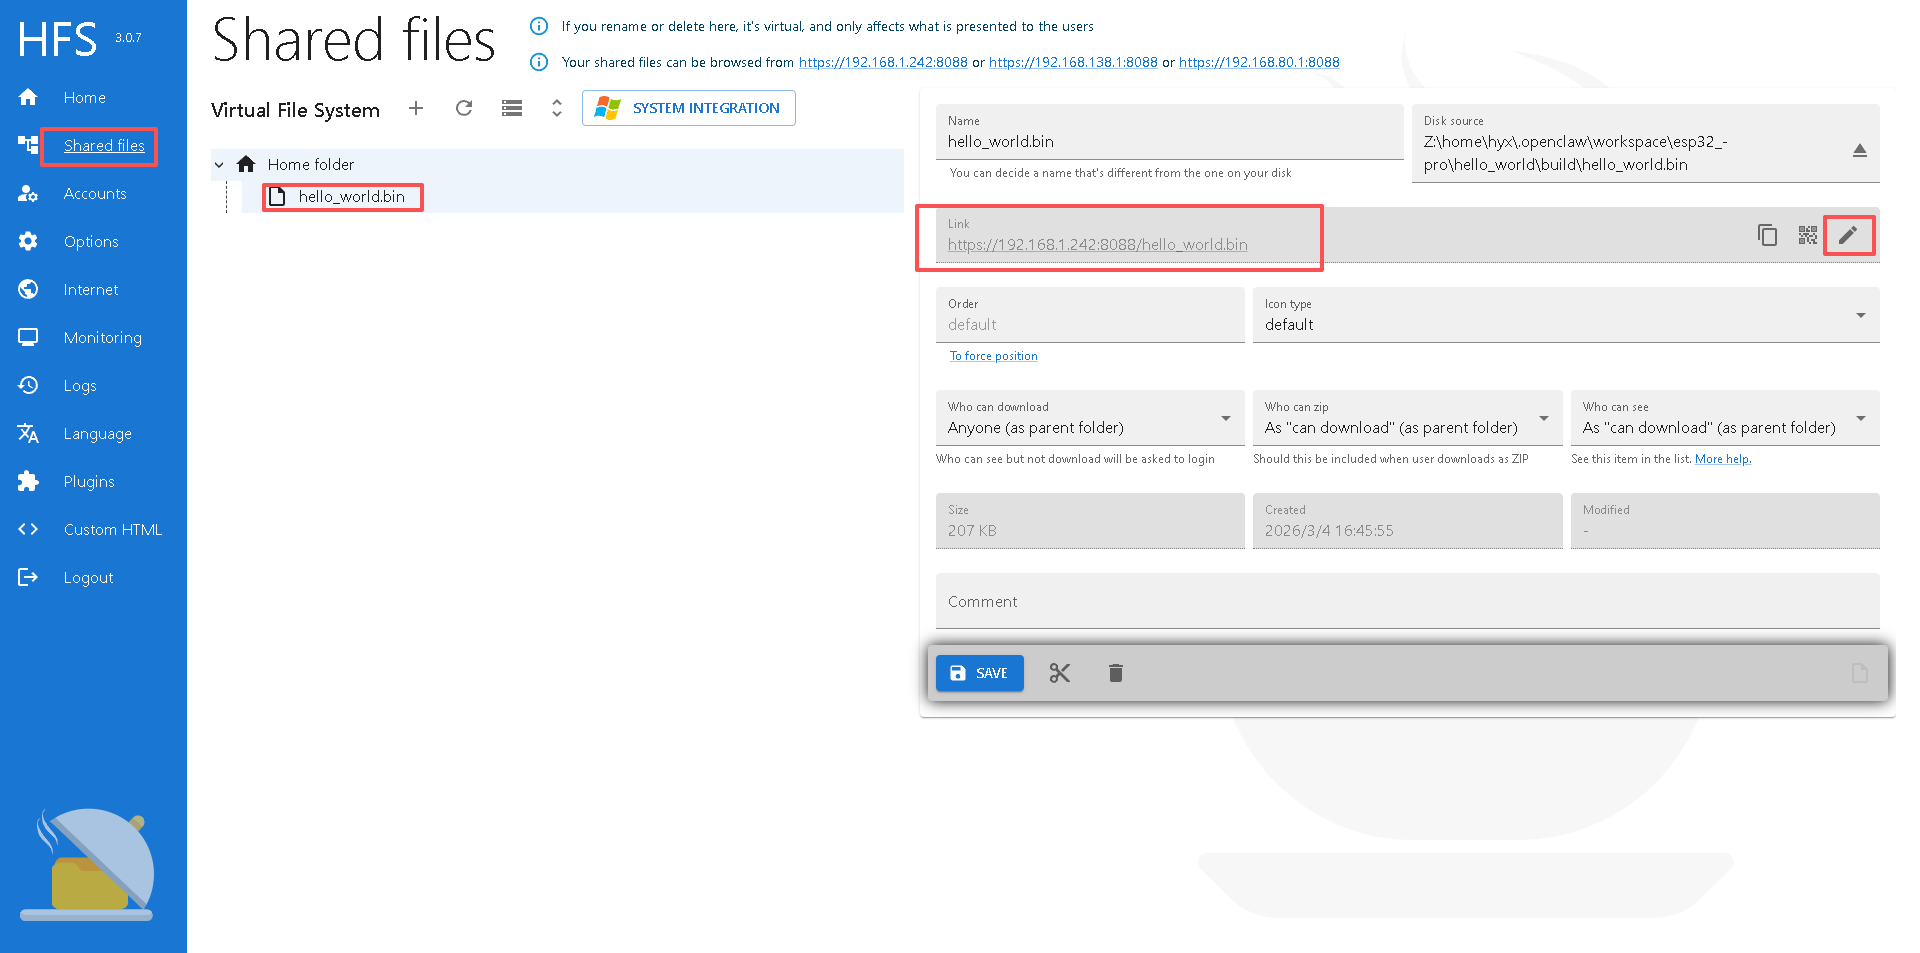Open the 'To force position' link

pyautogui.click(x=993, y=356)
